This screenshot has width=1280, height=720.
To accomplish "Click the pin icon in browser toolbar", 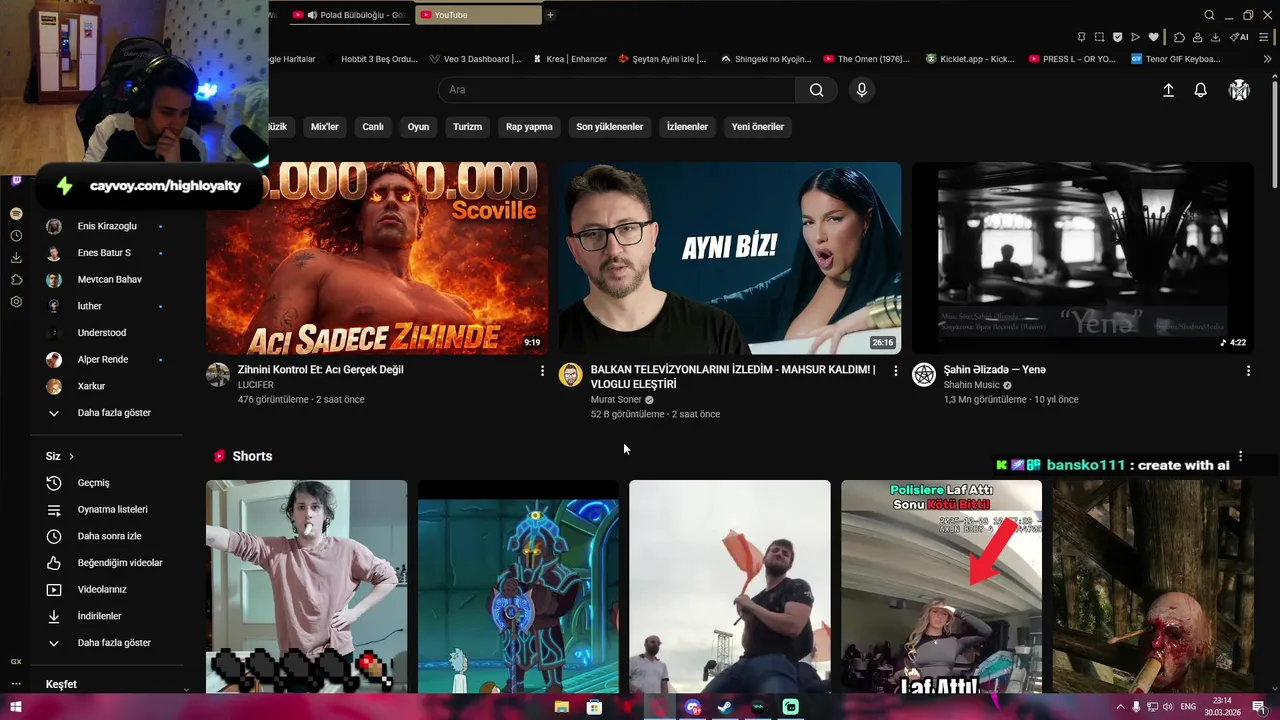I will (1081, 37).
